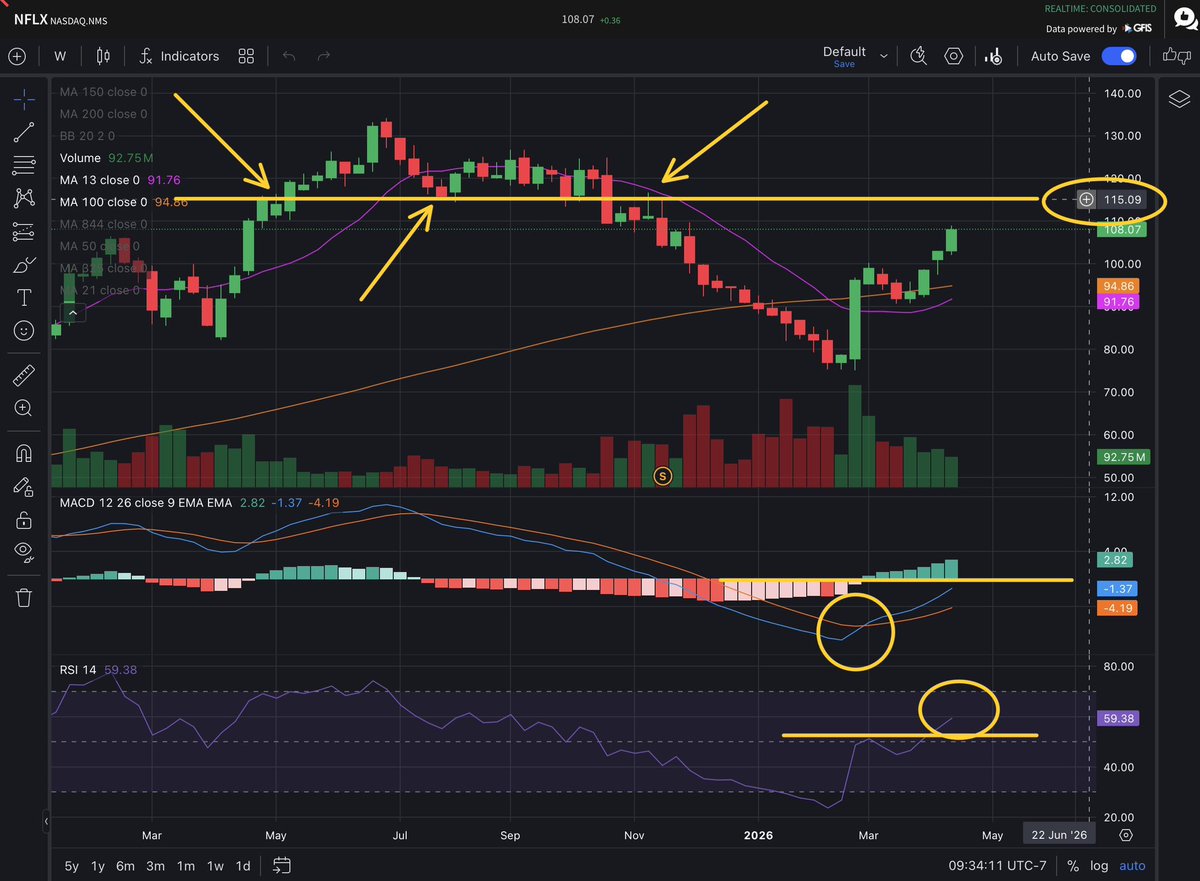Screen dimensions: 1200x881
Task: Select the crosshair cursor tool
Action: (25, 98)
